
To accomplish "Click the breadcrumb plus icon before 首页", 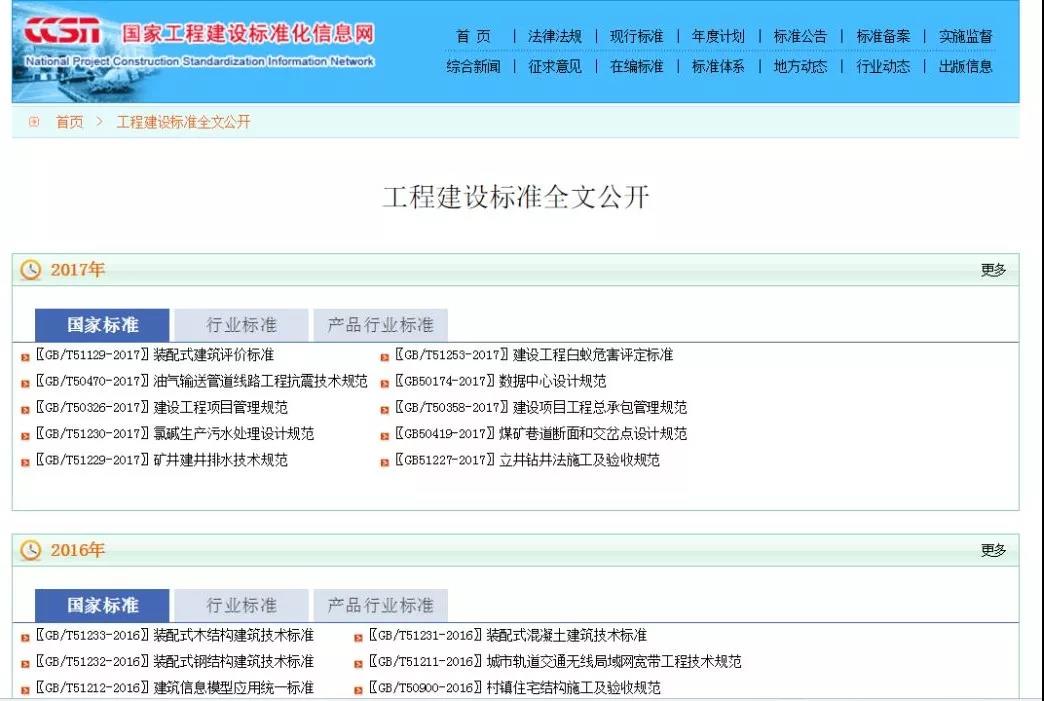I will pos(34,122).
